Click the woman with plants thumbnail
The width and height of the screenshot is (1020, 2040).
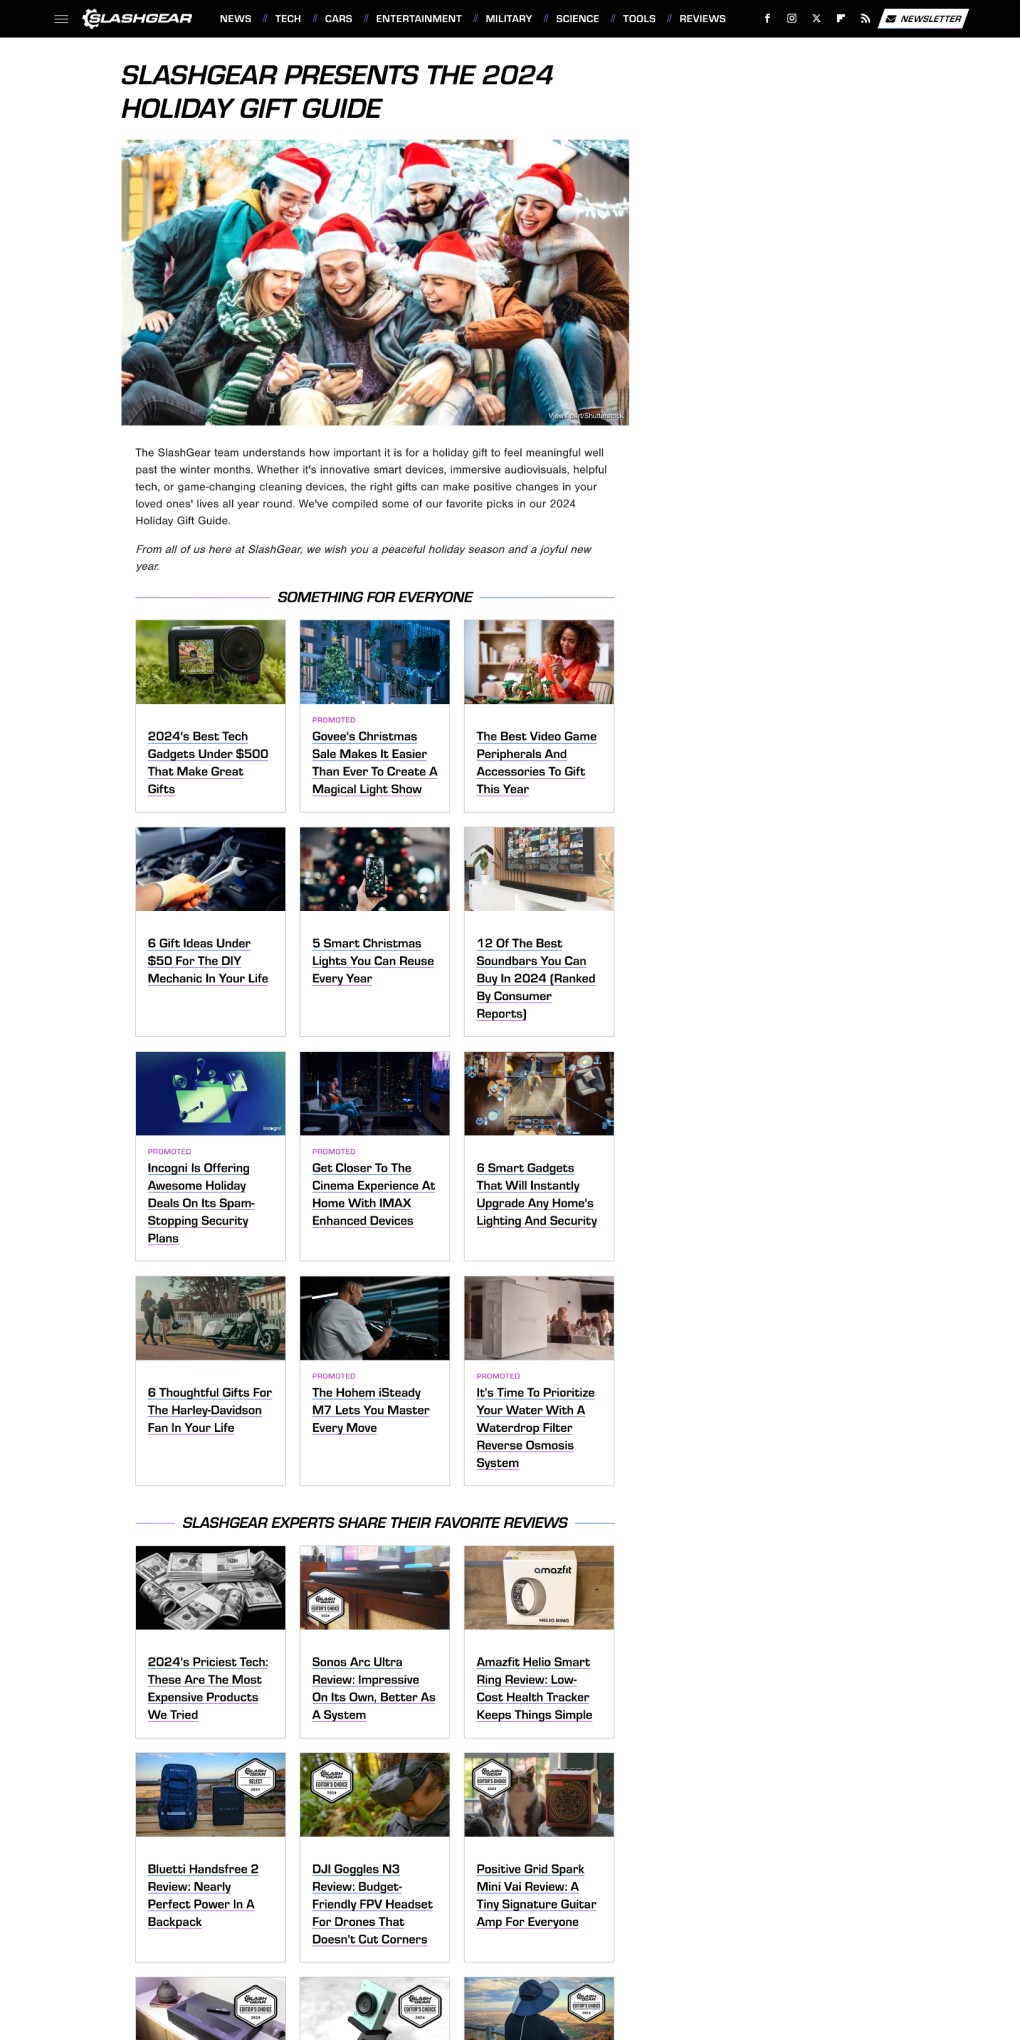(x=539, y=662)
